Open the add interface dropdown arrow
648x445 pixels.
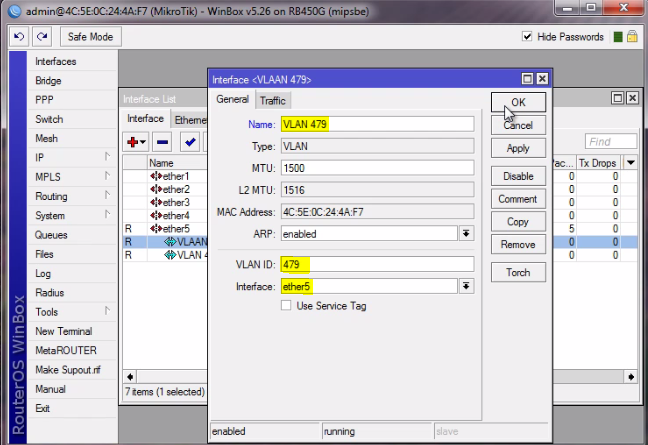143,142
